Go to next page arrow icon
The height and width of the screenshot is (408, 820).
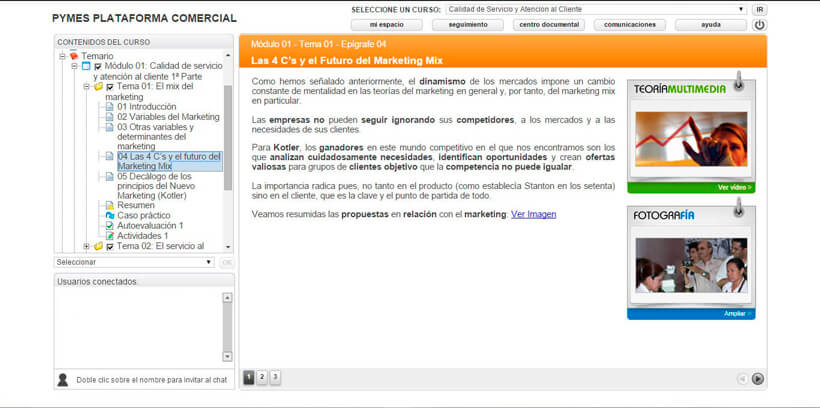tap(758, 378)
